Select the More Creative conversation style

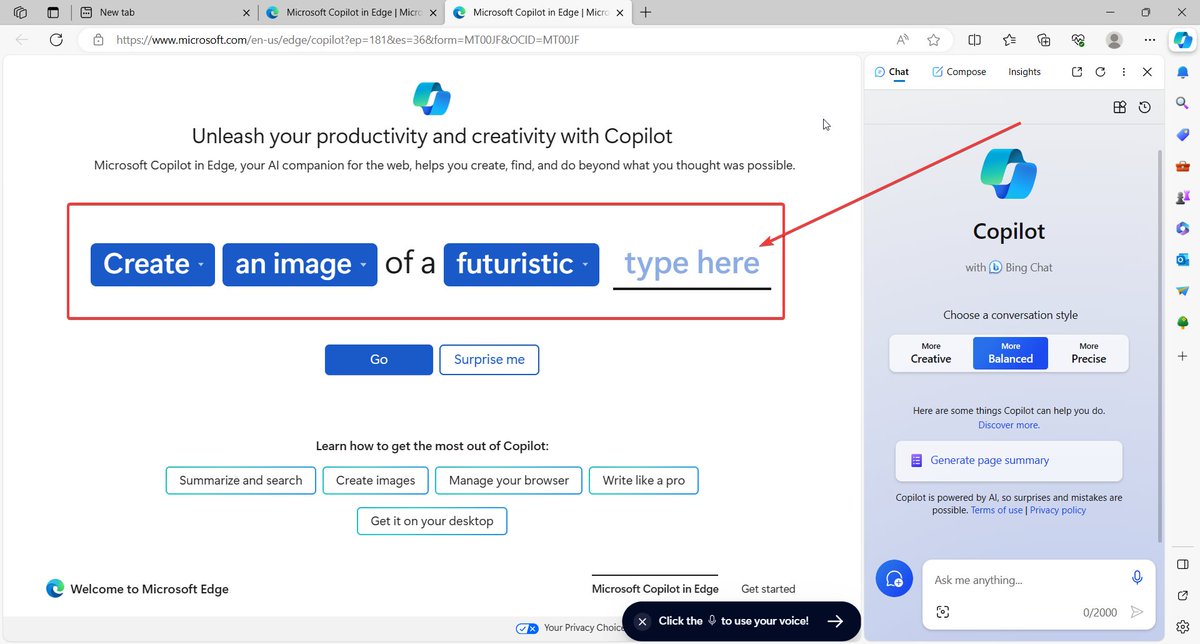[931, 353]
